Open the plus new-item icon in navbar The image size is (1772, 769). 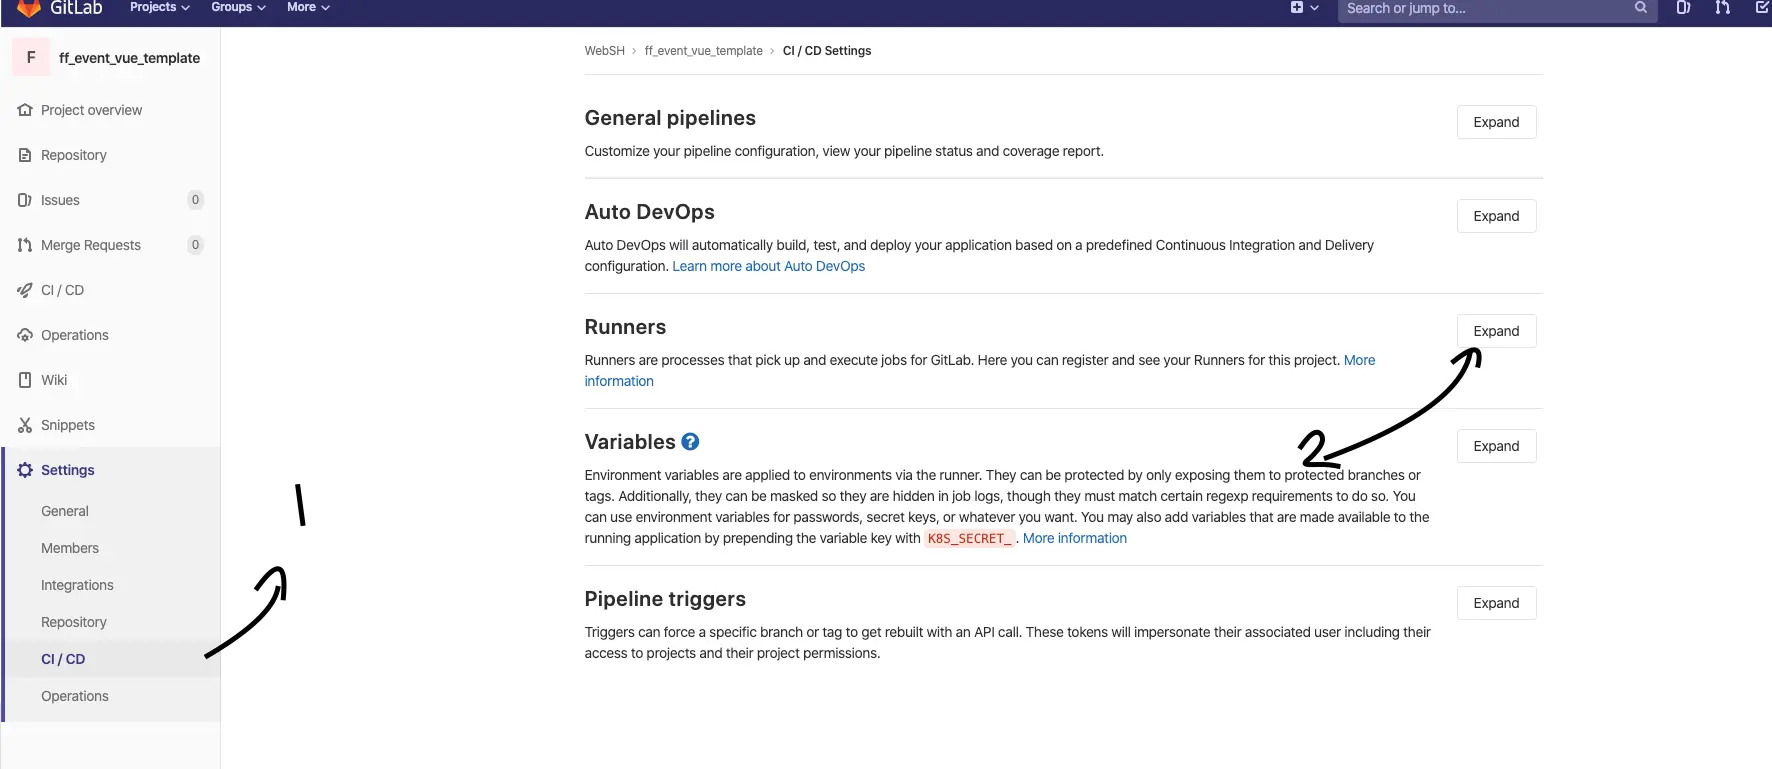[x=1297, y=8]
